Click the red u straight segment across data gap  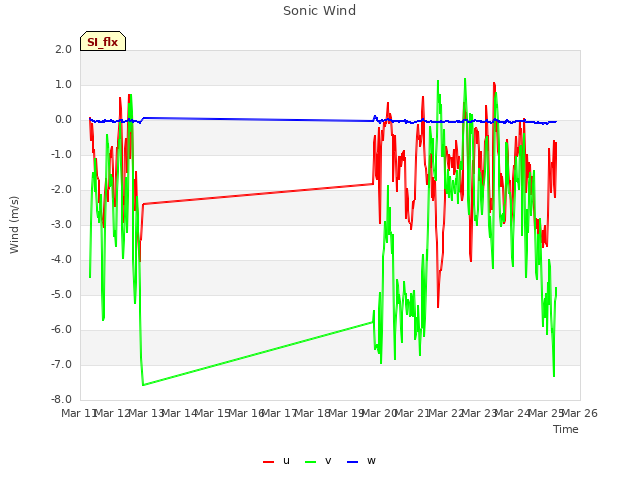[x=258, y=194]
